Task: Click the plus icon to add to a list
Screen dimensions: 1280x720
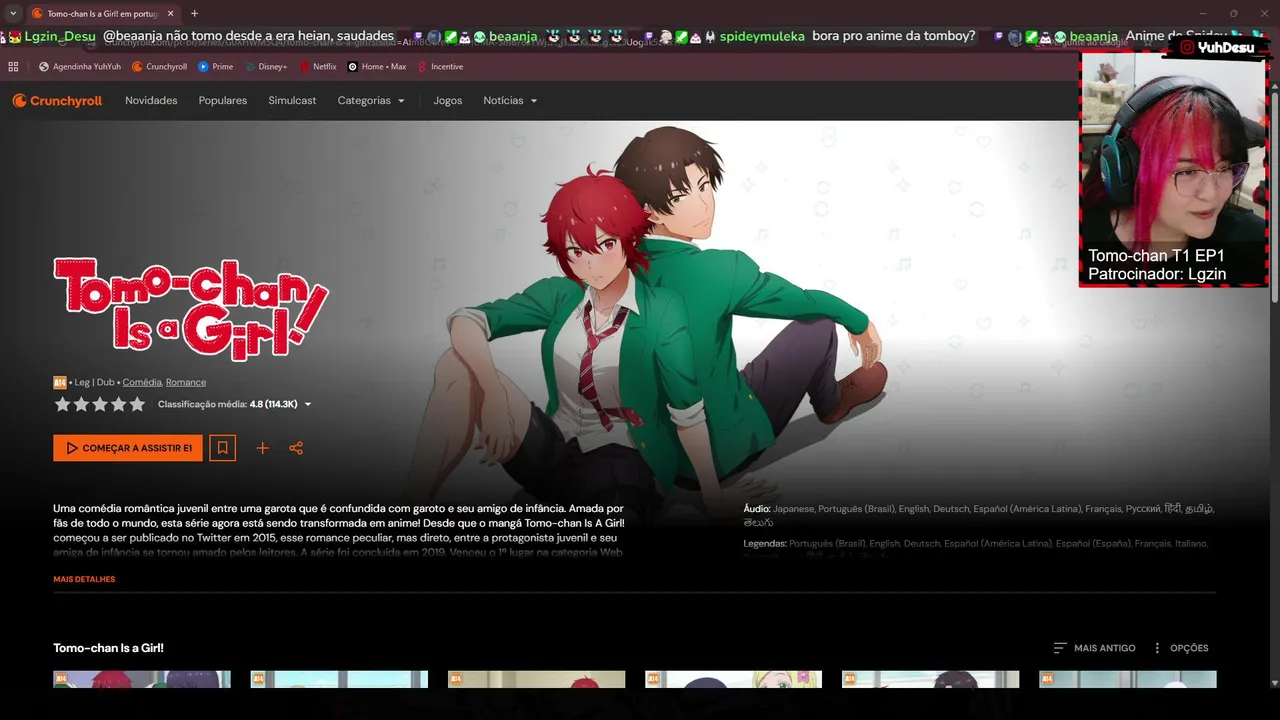Action: (262, 448)
